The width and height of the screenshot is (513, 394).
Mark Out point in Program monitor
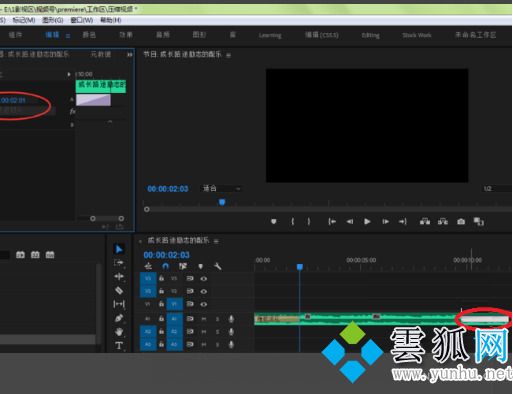tap(309, 221)
